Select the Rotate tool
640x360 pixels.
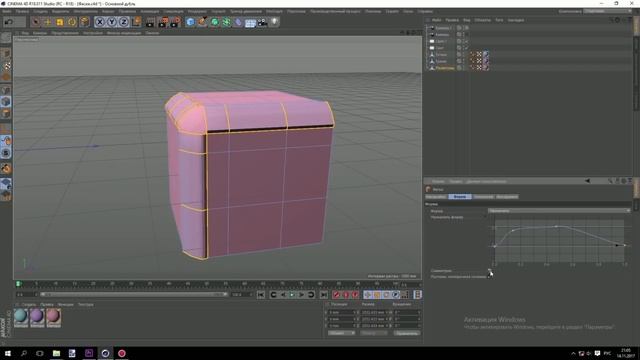click(x=72, y=22)
